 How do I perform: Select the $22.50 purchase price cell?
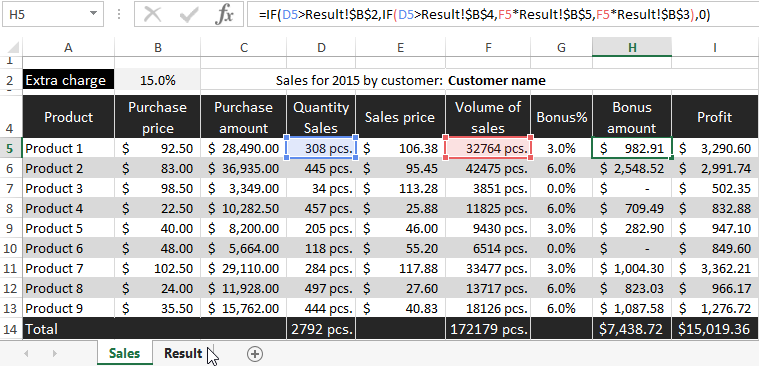[157, 209]
